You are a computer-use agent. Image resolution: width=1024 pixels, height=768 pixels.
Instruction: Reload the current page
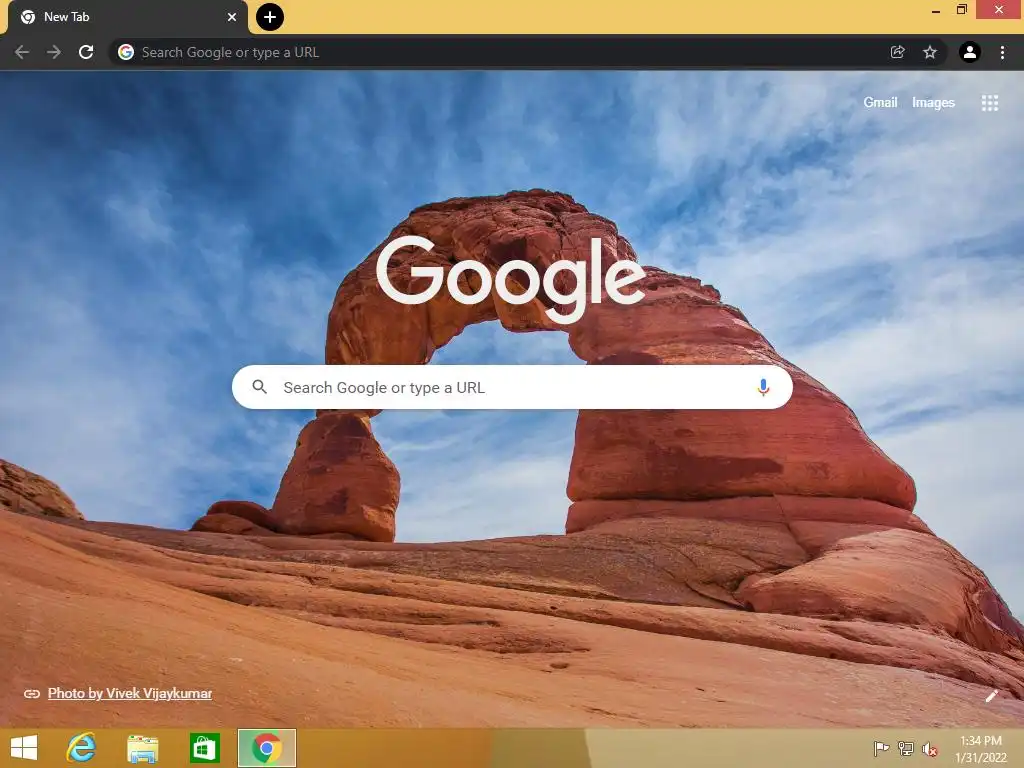[x=86, y=52]
